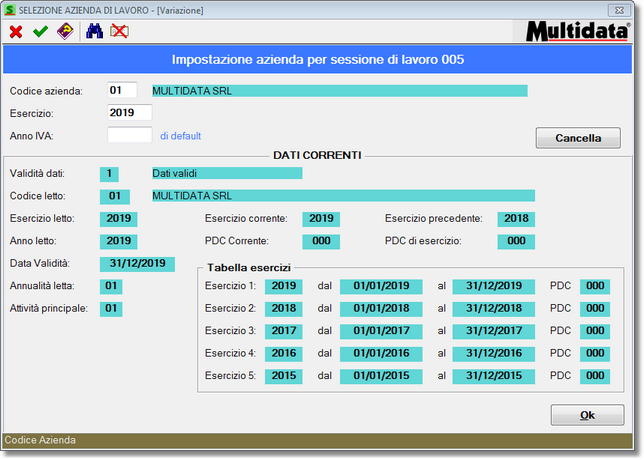The width and height of the screenshot is (644, 460).
Task: Click Esercizio 5 year 2015 cell
Action: pos(284,376)
